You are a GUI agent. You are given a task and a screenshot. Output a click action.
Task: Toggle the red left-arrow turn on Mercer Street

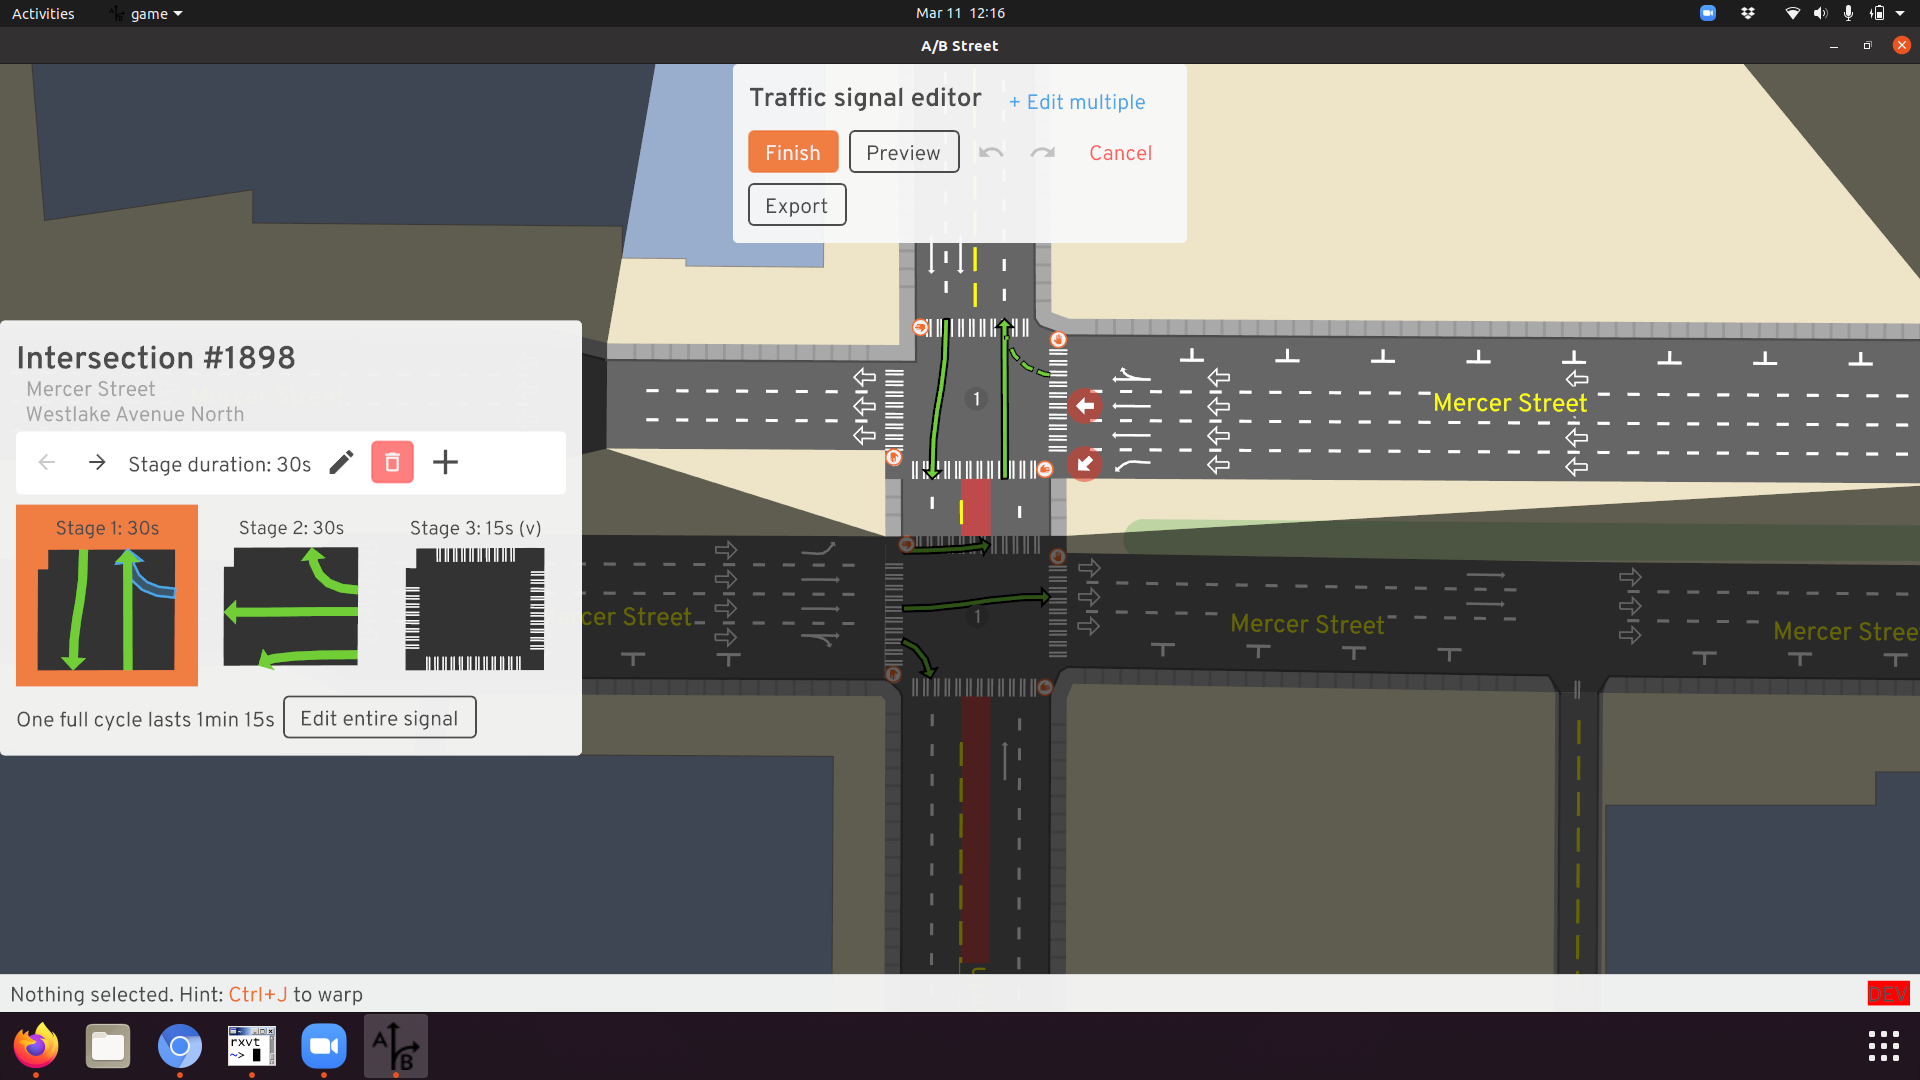pos(1085,406)
